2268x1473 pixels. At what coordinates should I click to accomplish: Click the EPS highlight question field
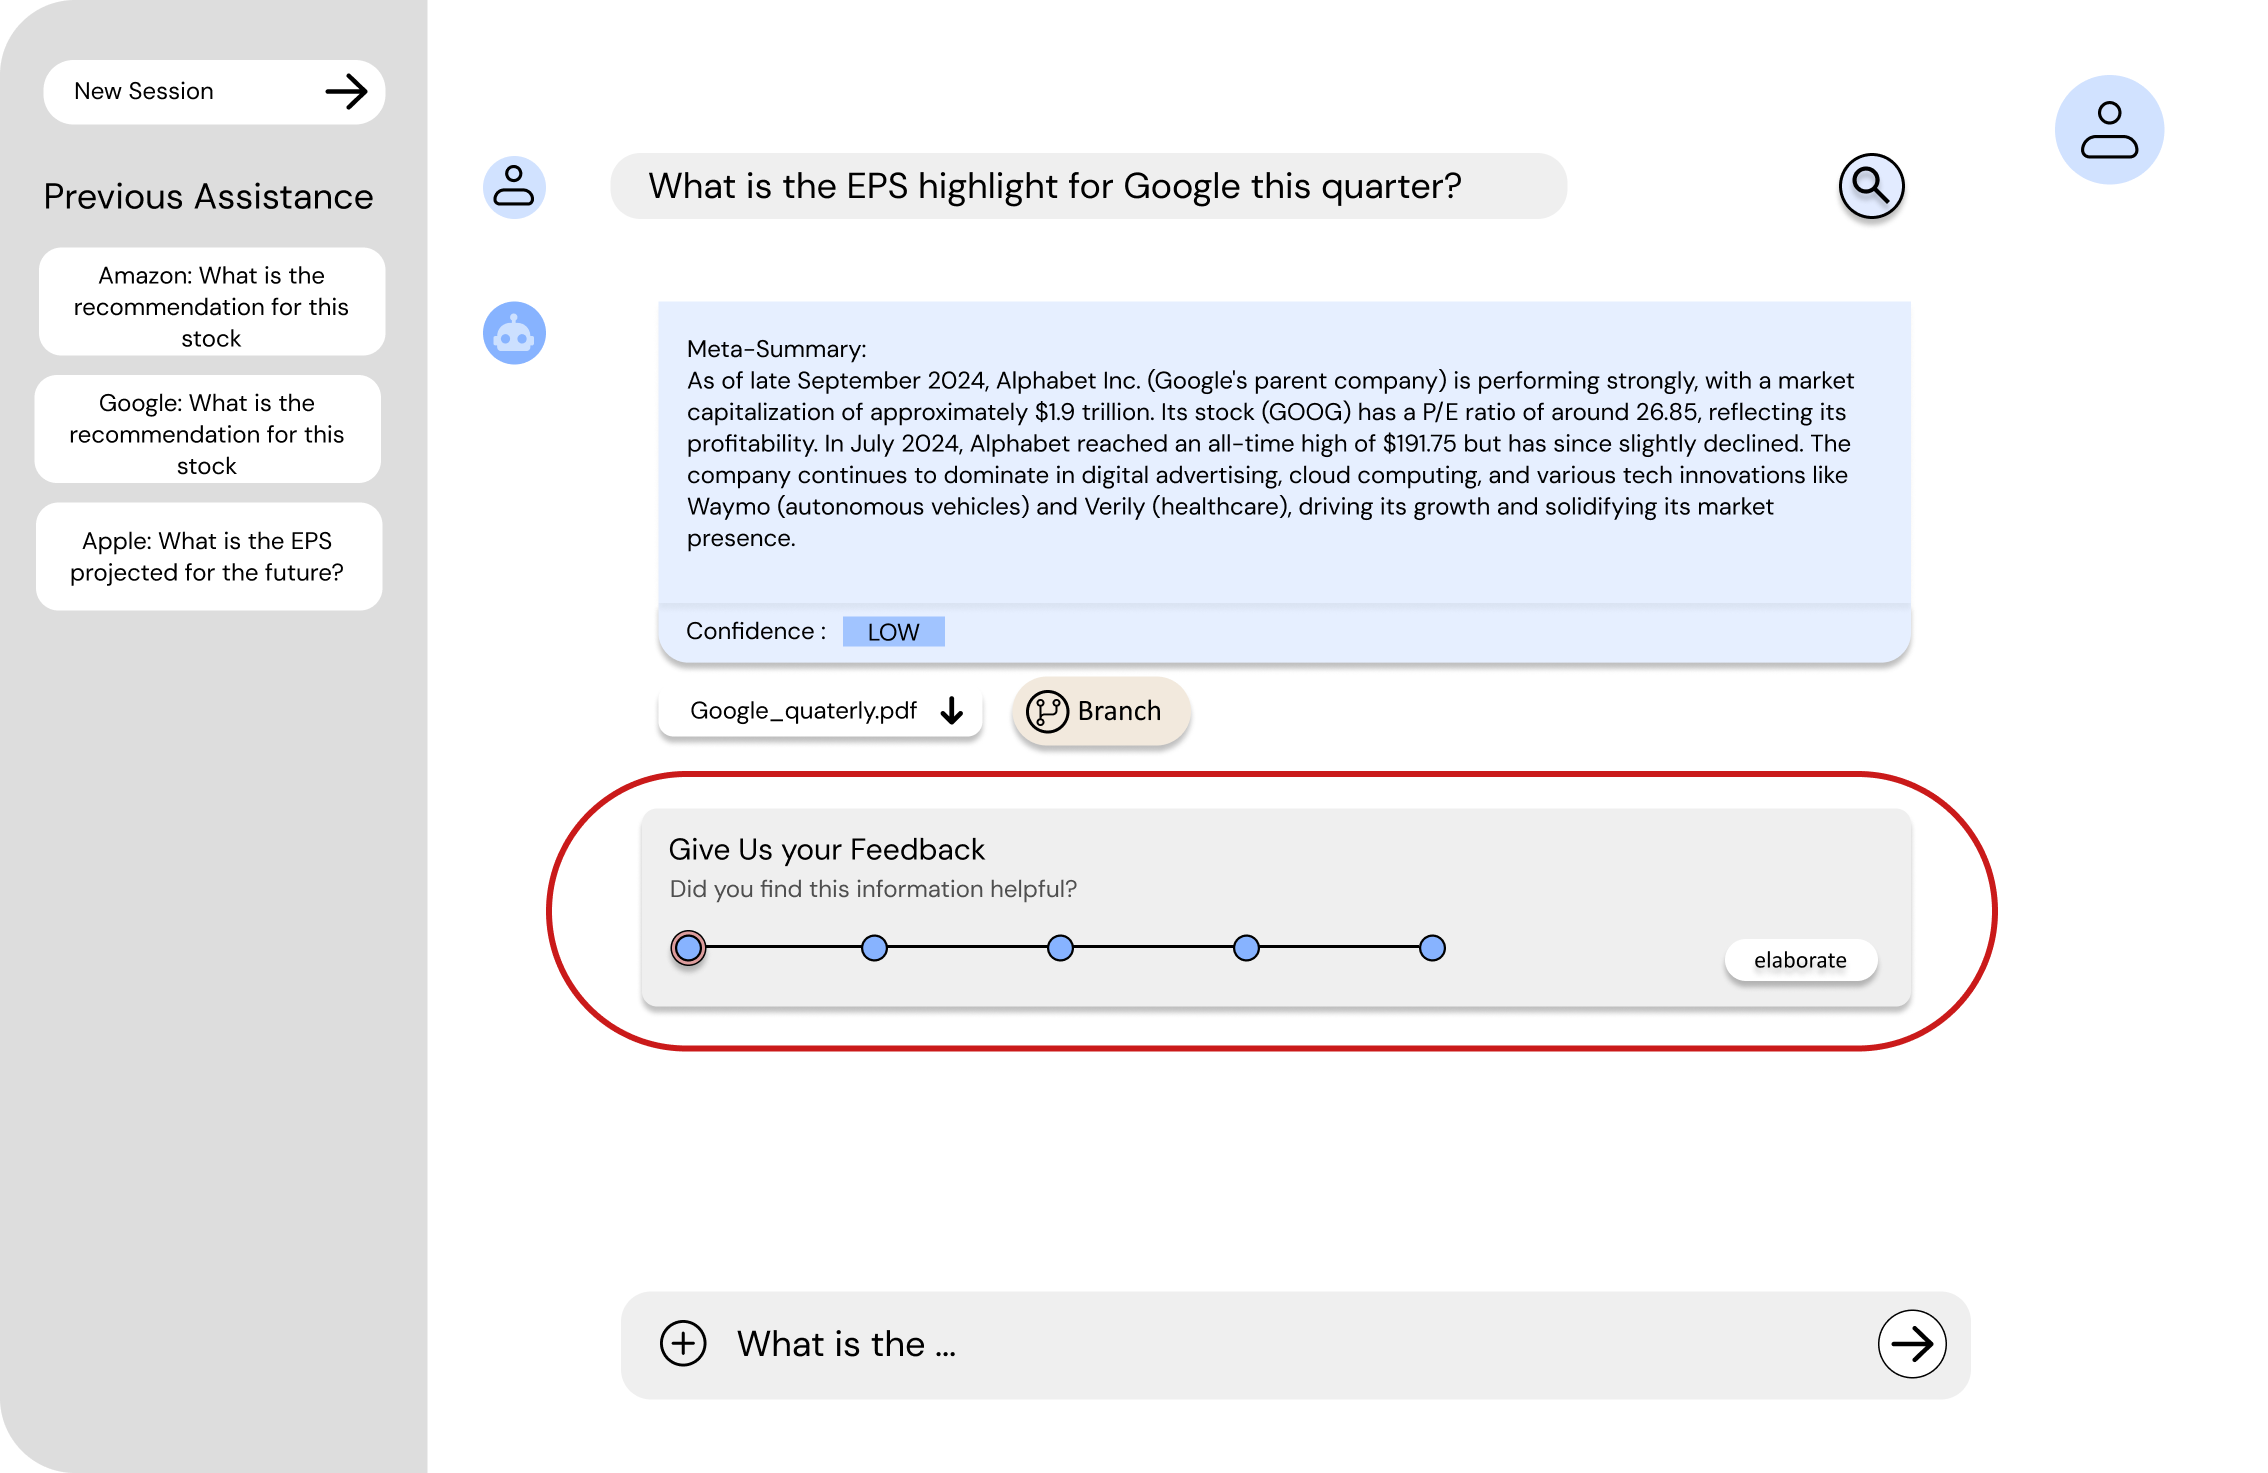click(x=1088, y=186)
